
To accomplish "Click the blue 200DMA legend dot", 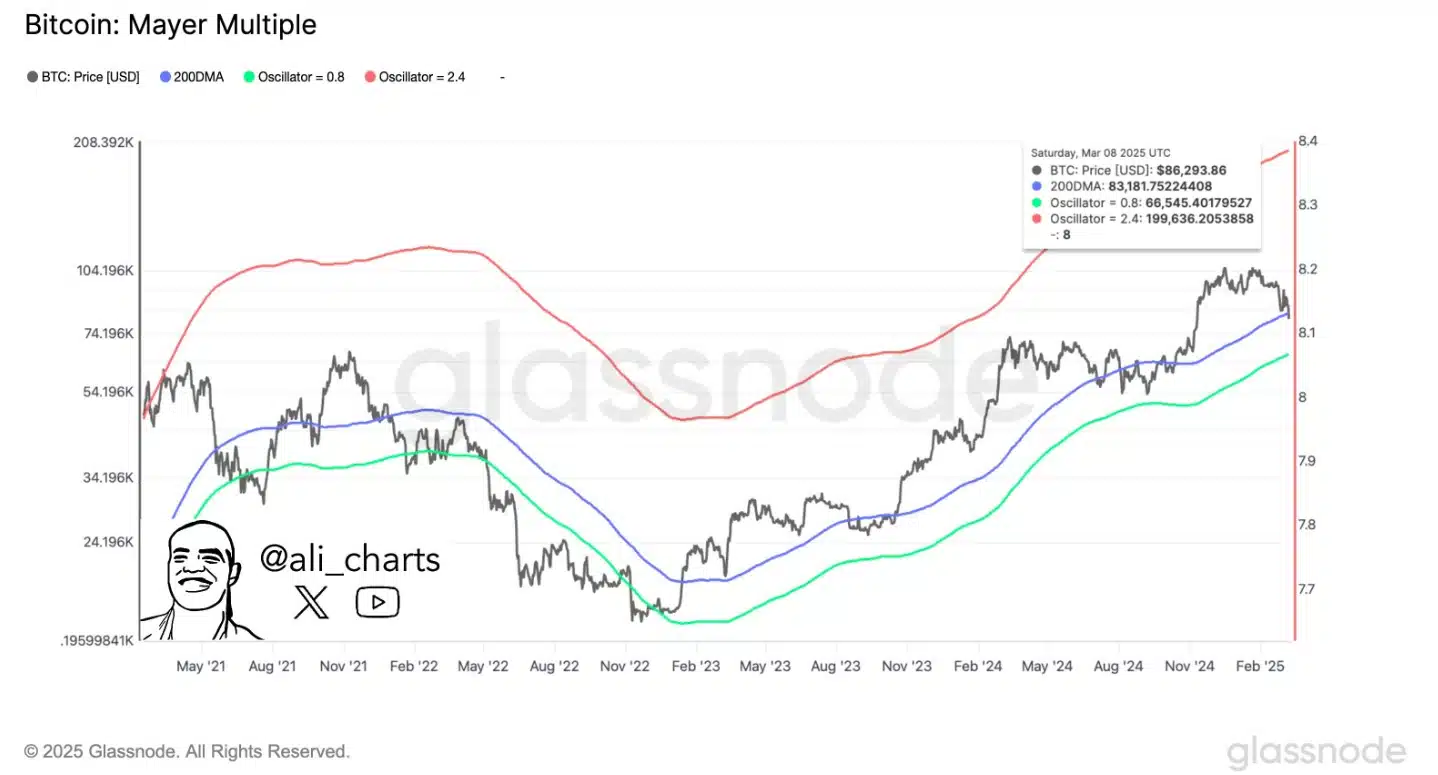I will (x=165, y=76).
